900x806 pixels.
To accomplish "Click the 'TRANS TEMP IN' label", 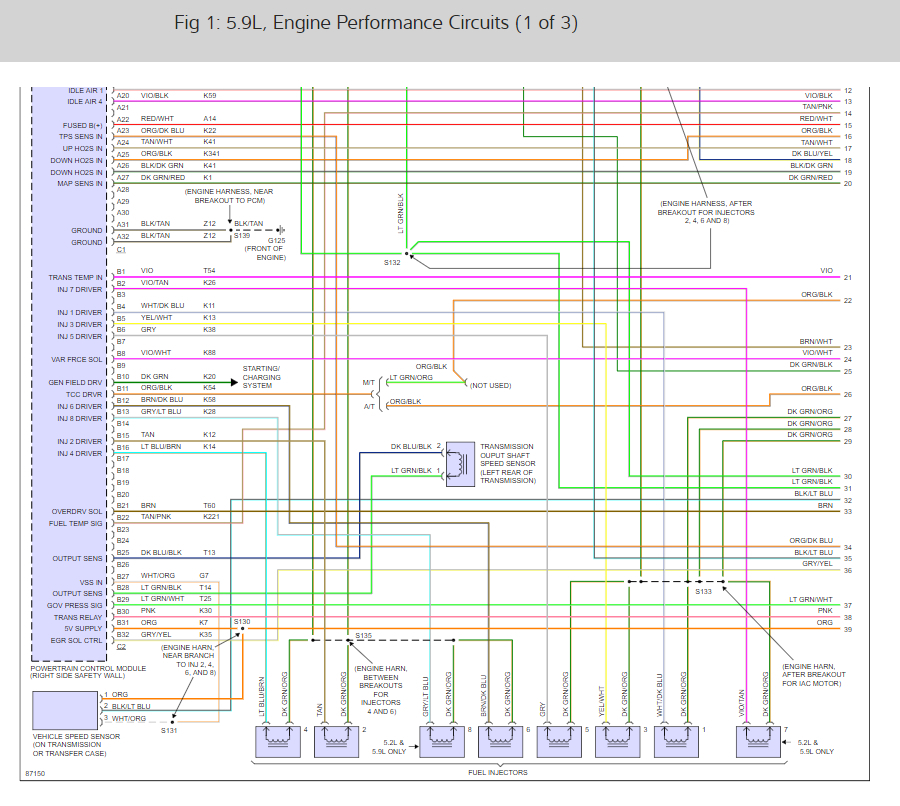I will point(75,277).
